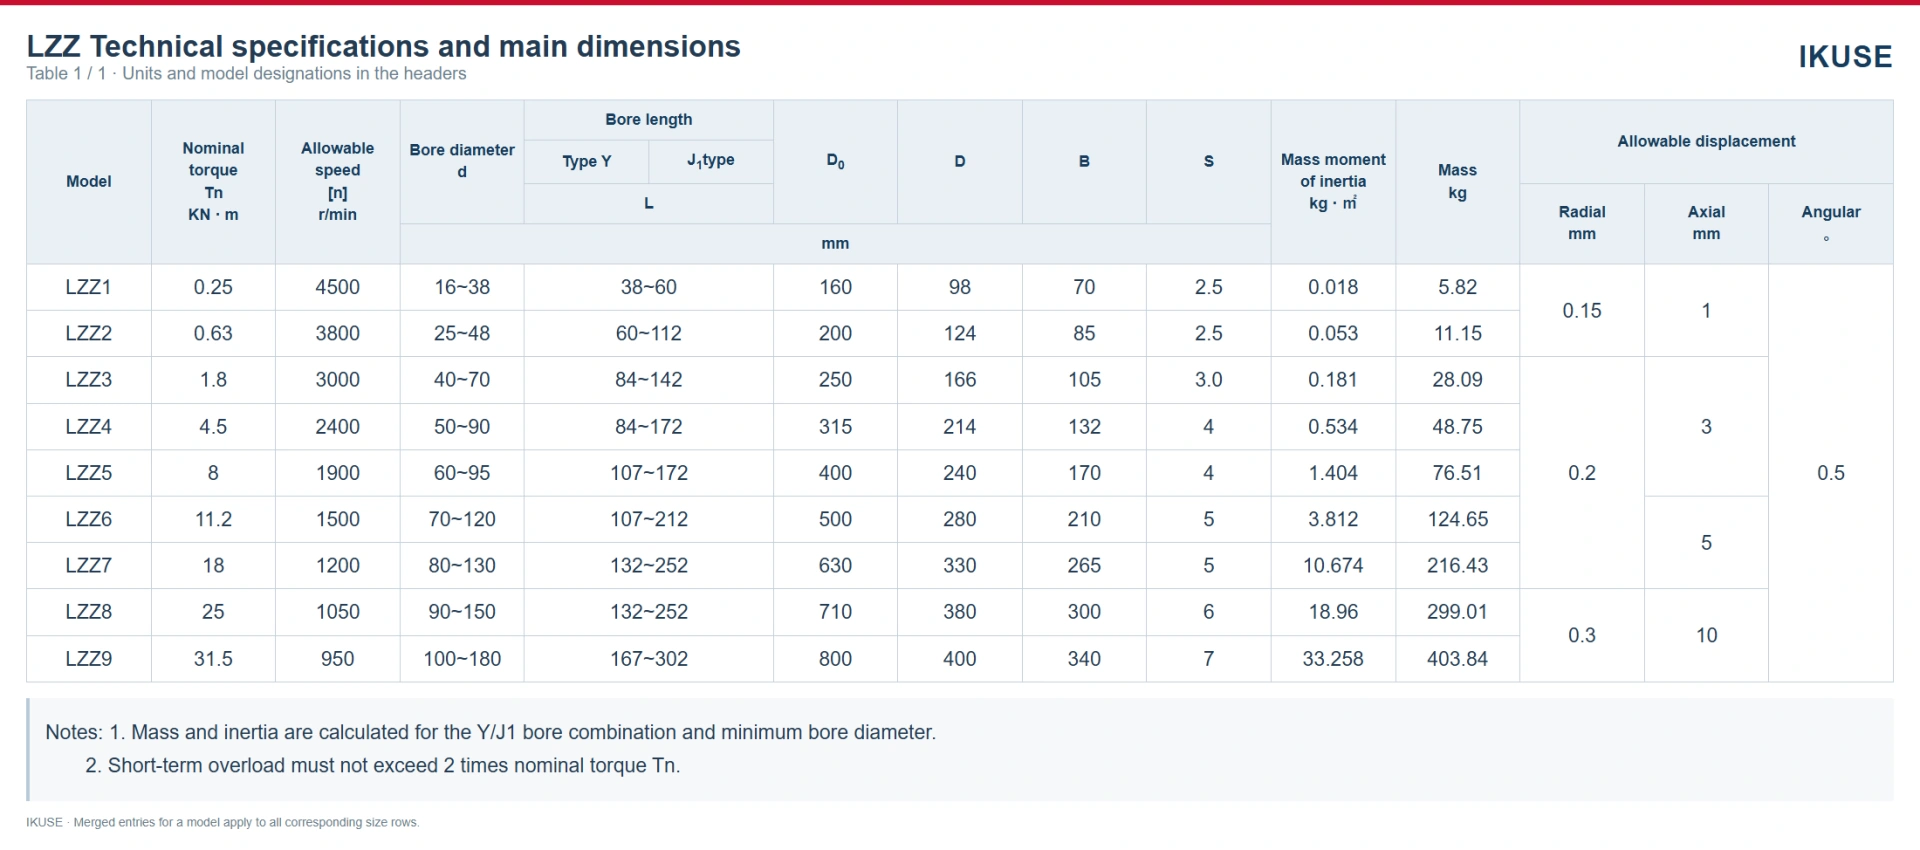Click note about short-term overload
The image size is (1920, 850).
383,766
